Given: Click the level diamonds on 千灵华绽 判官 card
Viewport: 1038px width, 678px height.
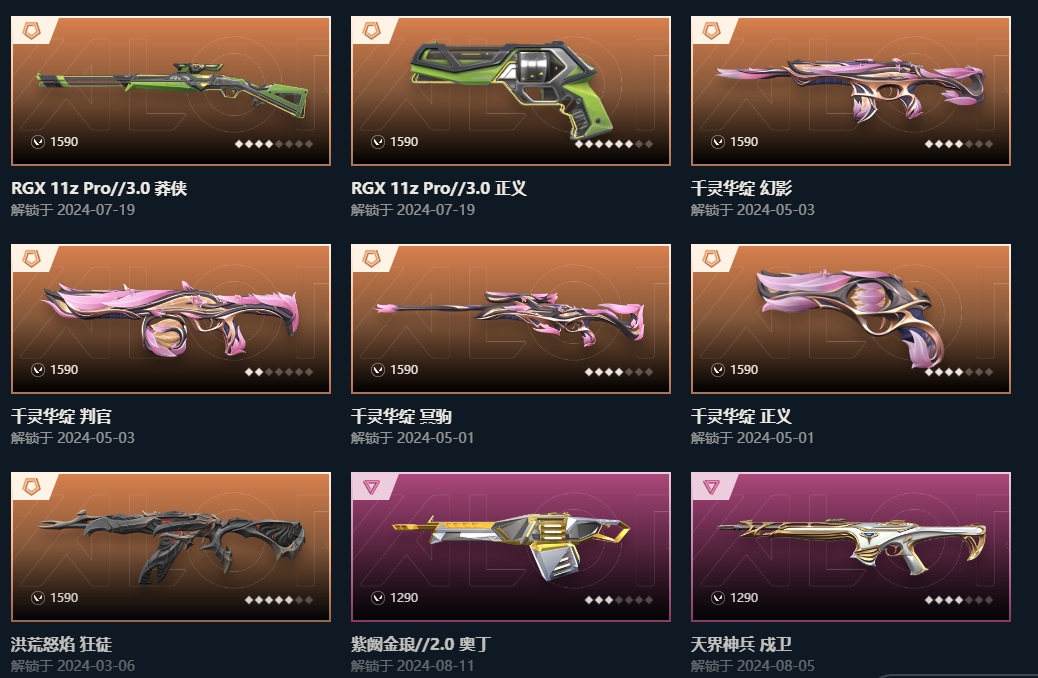Looking at the screenshot, I should [x=279, y=372].
